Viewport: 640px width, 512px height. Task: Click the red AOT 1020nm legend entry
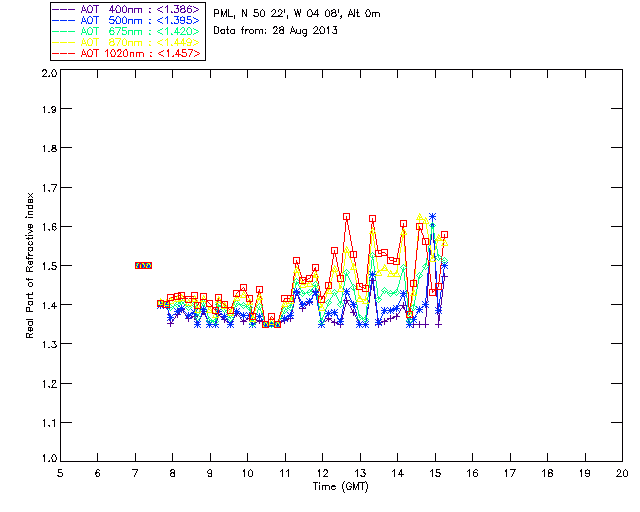(x=127, y=53)
